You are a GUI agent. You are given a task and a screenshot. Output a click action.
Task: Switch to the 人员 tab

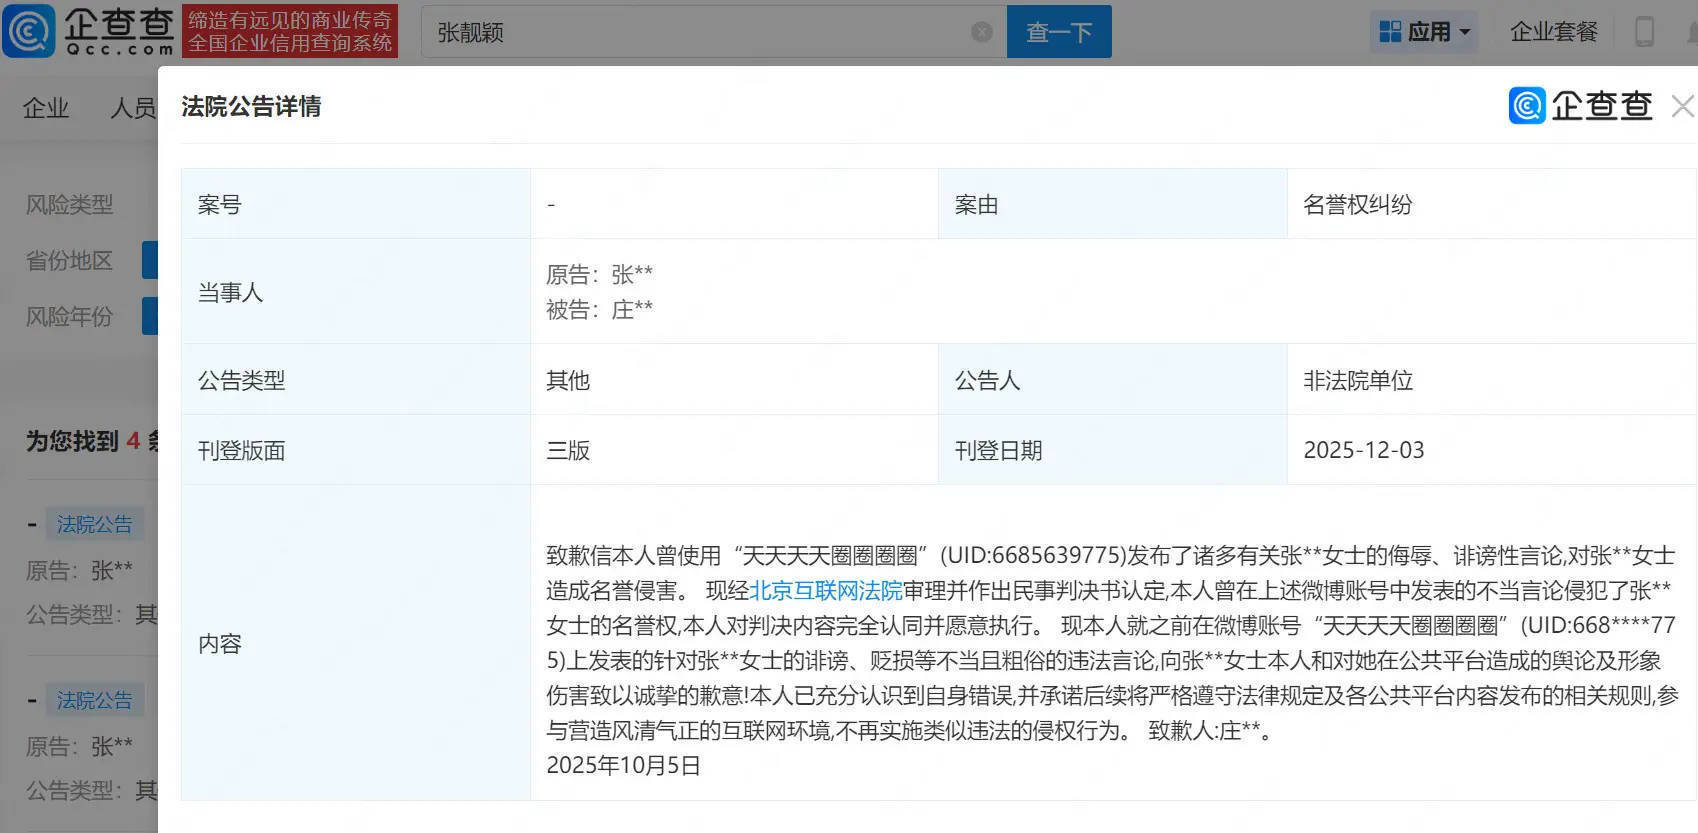pos(133,108)
